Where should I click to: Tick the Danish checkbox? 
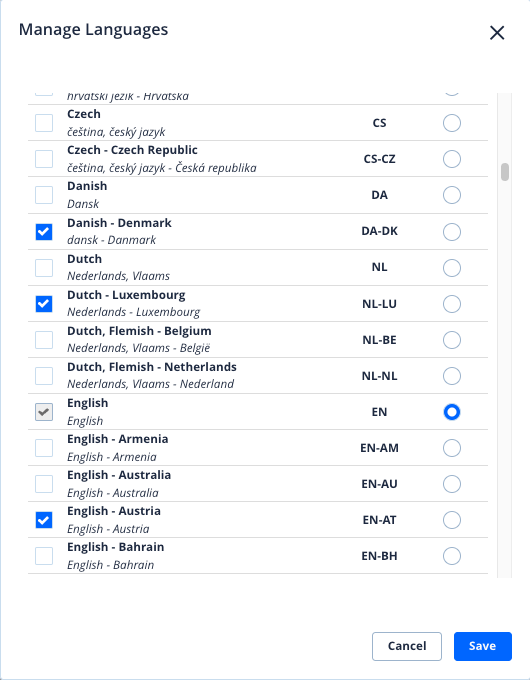[x=44, y=195]
